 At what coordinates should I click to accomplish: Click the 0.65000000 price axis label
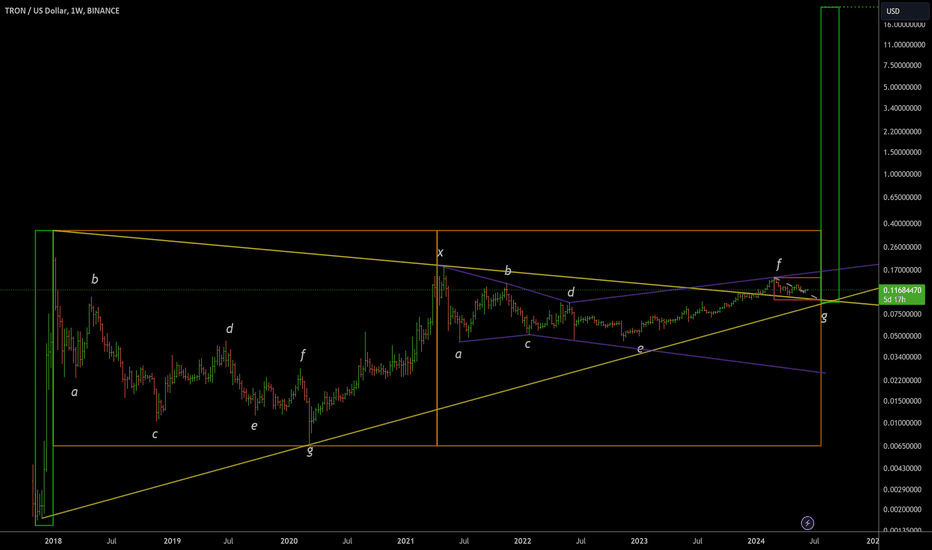pyautogui.click(x=902, y=197)
